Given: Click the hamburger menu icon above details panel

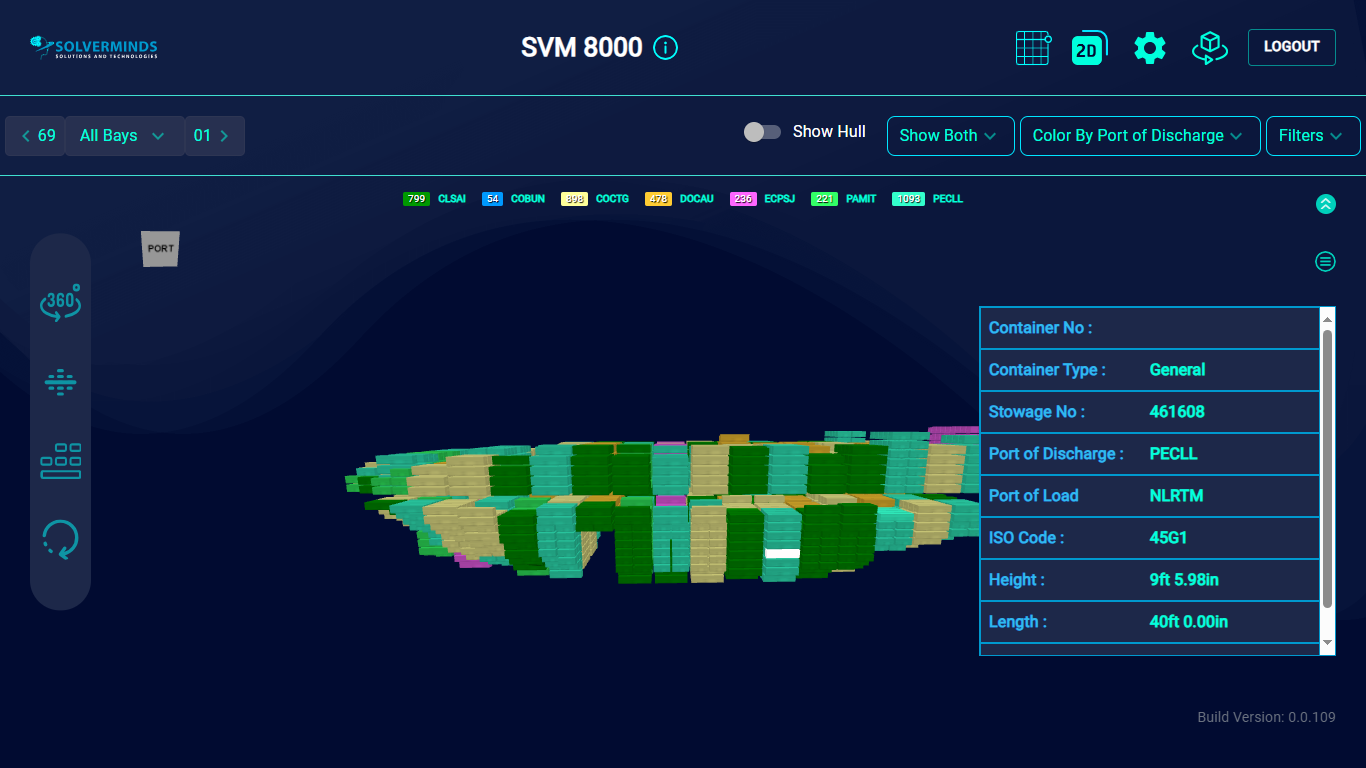Looking at the screenshot, I should [x=1325, y=262].
